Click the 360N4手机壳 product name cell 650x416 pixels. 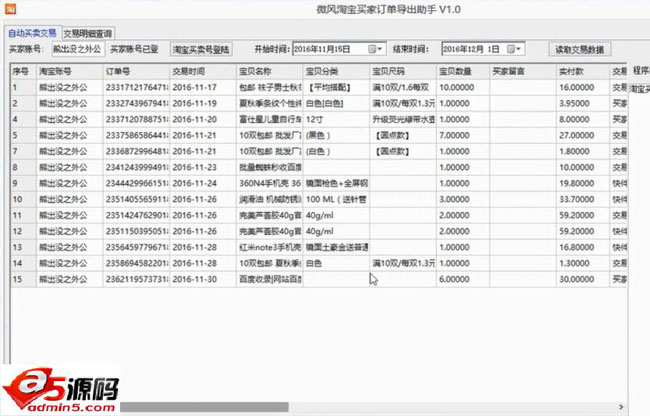pyautogui.click(x=270, y=183)
